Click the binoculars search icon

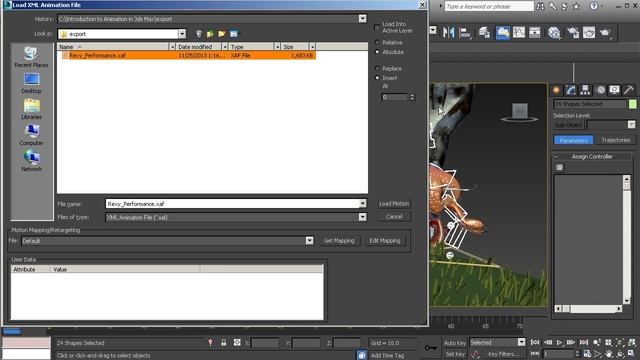pyautogui.click(x=540, y=6)
